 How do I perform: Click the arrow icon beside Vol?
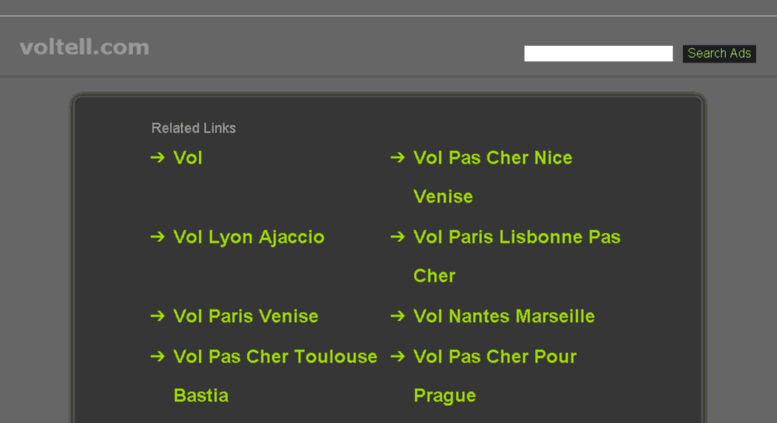pyautogui.click(x=157, y=157)
